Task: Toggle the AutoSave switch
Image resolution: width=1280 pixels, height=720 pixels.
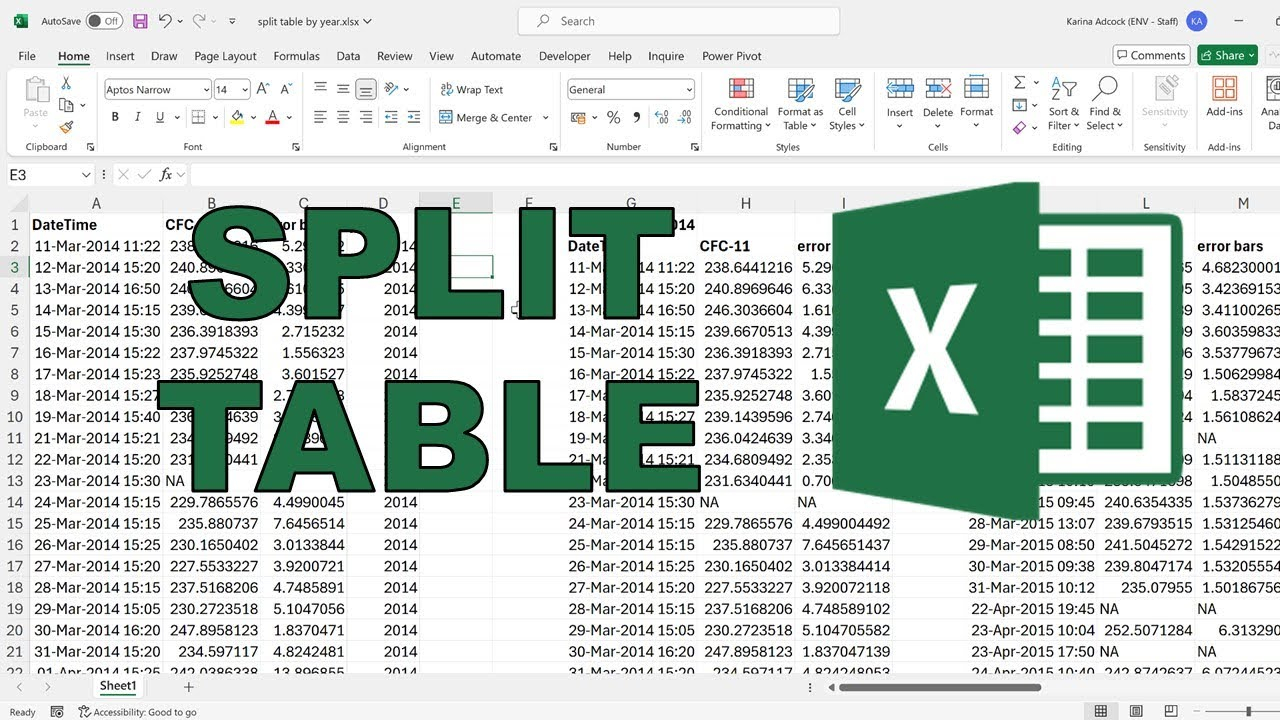Action: 104,21
